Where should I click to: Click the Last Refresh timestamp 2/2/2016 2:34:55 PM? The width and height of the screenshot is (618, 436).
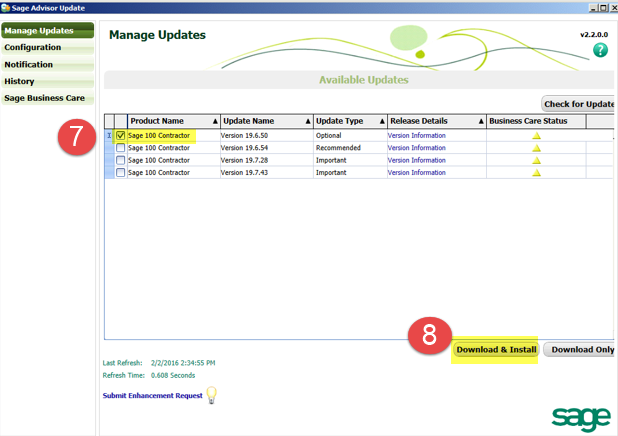(183, 363)
